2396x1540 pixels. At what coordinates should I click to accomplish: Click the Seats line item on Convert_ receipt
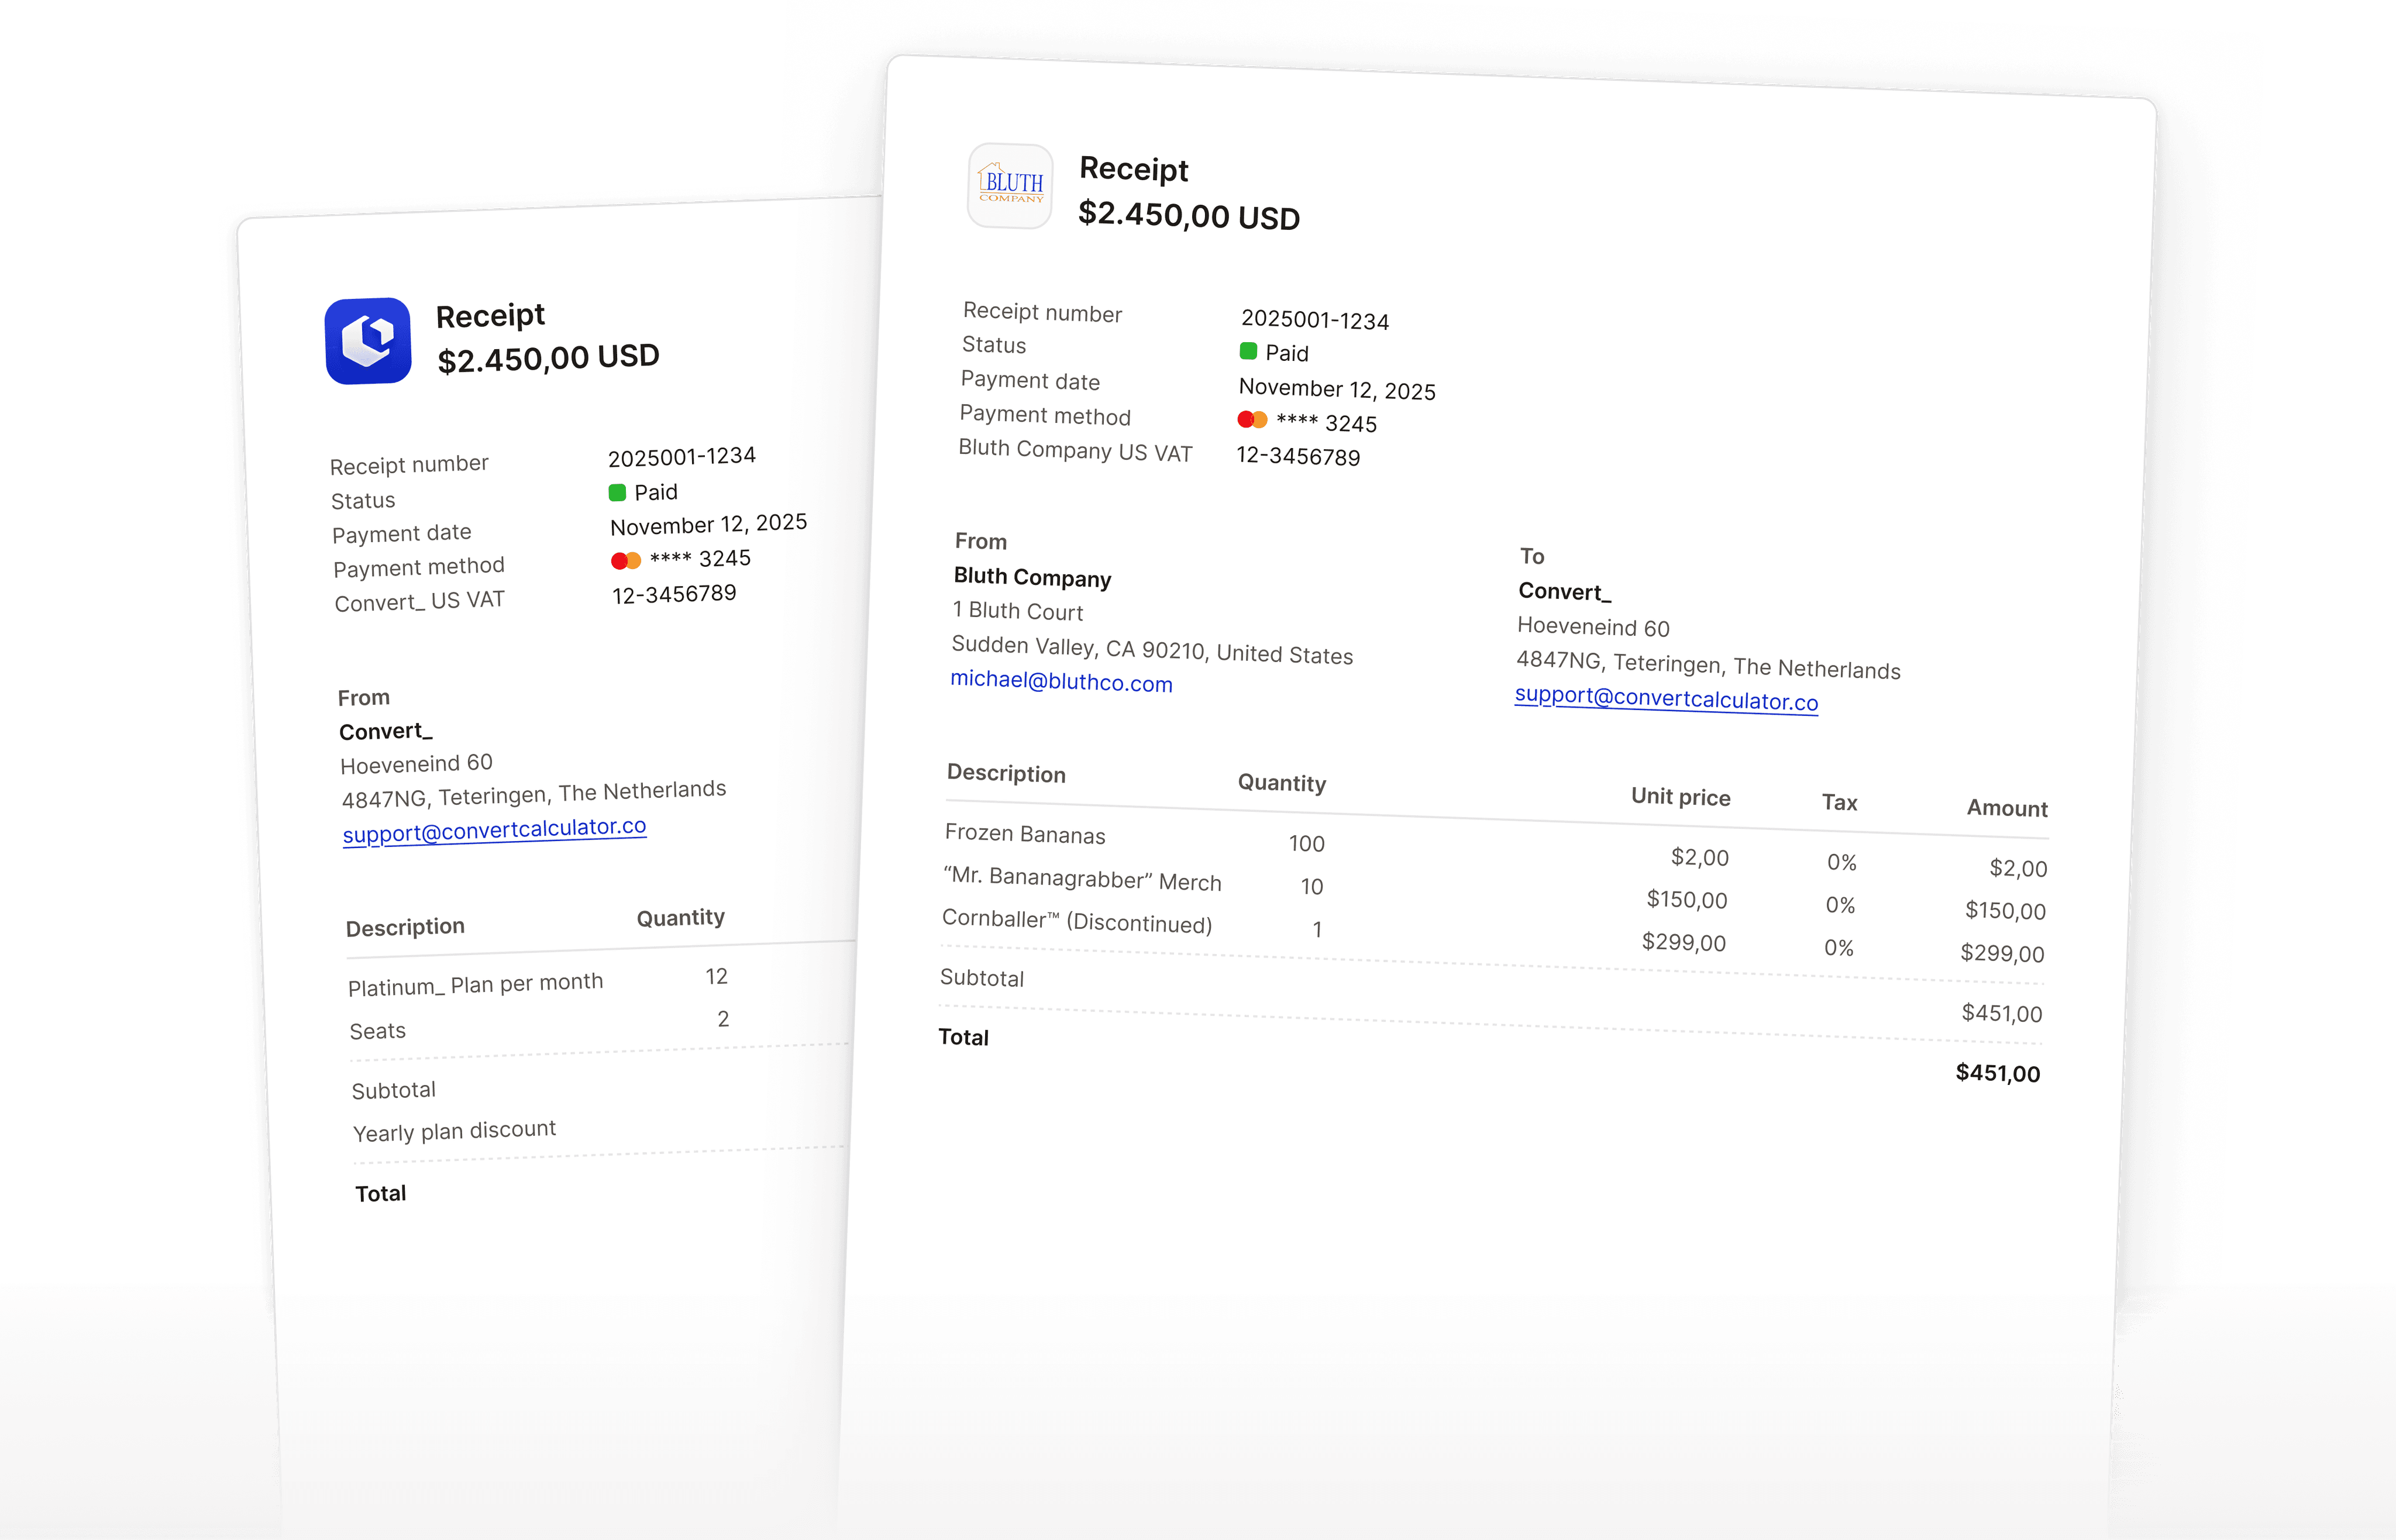click(377, 1031)
